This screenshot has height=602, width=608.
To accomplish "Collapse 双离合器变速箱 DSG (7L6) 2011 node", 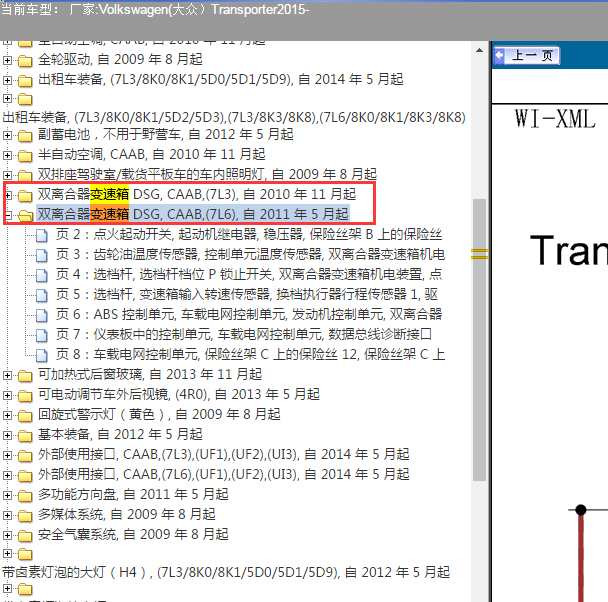I will [x=7, y=215].
